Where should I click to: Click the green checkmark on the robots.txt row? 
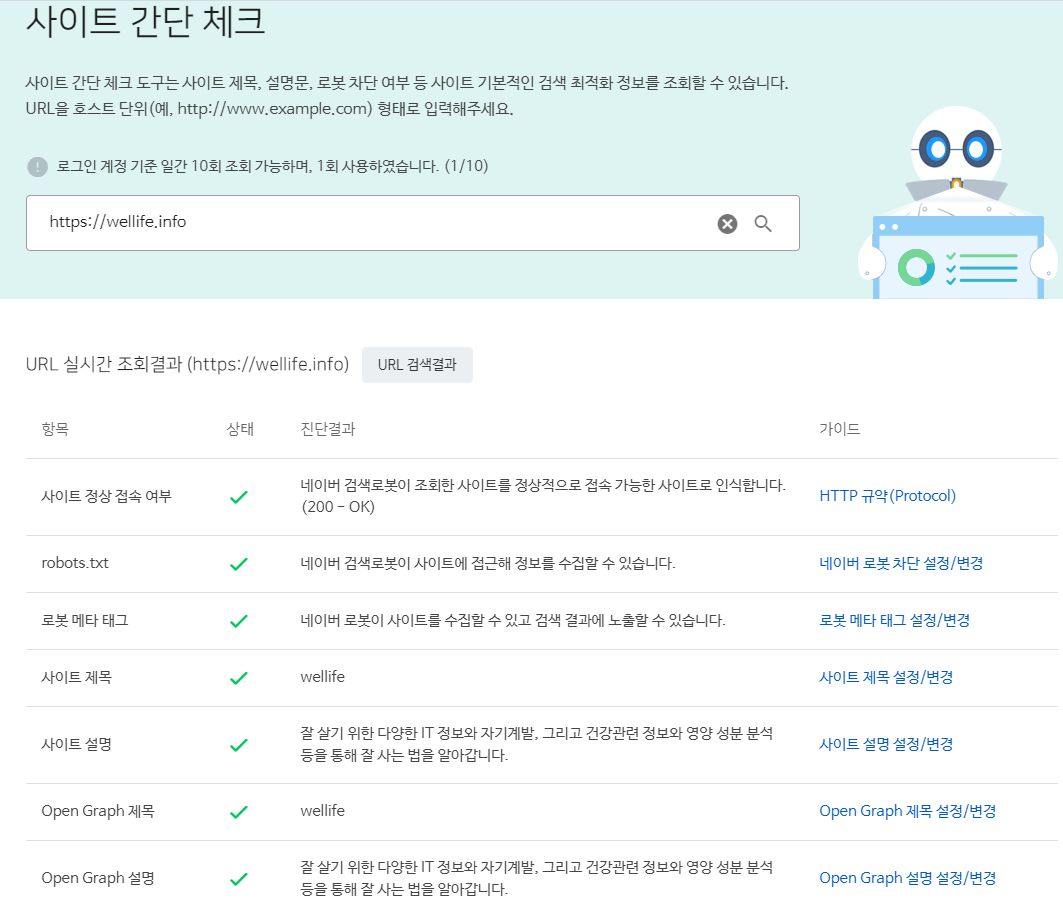click(x=238, y=563)
